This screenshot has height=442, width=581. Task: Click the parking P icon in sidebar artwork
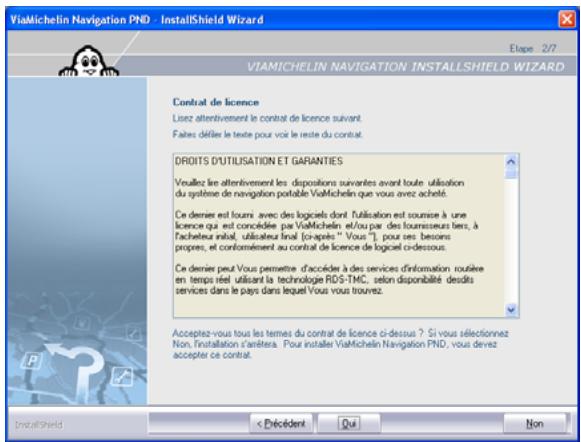[x=32, y=361]
